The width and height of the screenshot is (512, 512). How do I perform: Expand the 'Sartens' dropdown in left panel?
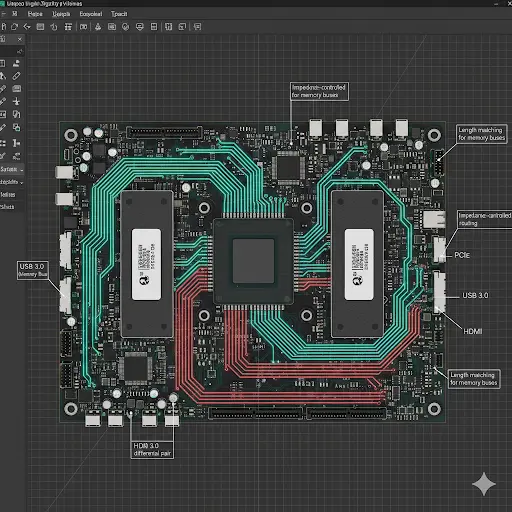click(12, 169)
